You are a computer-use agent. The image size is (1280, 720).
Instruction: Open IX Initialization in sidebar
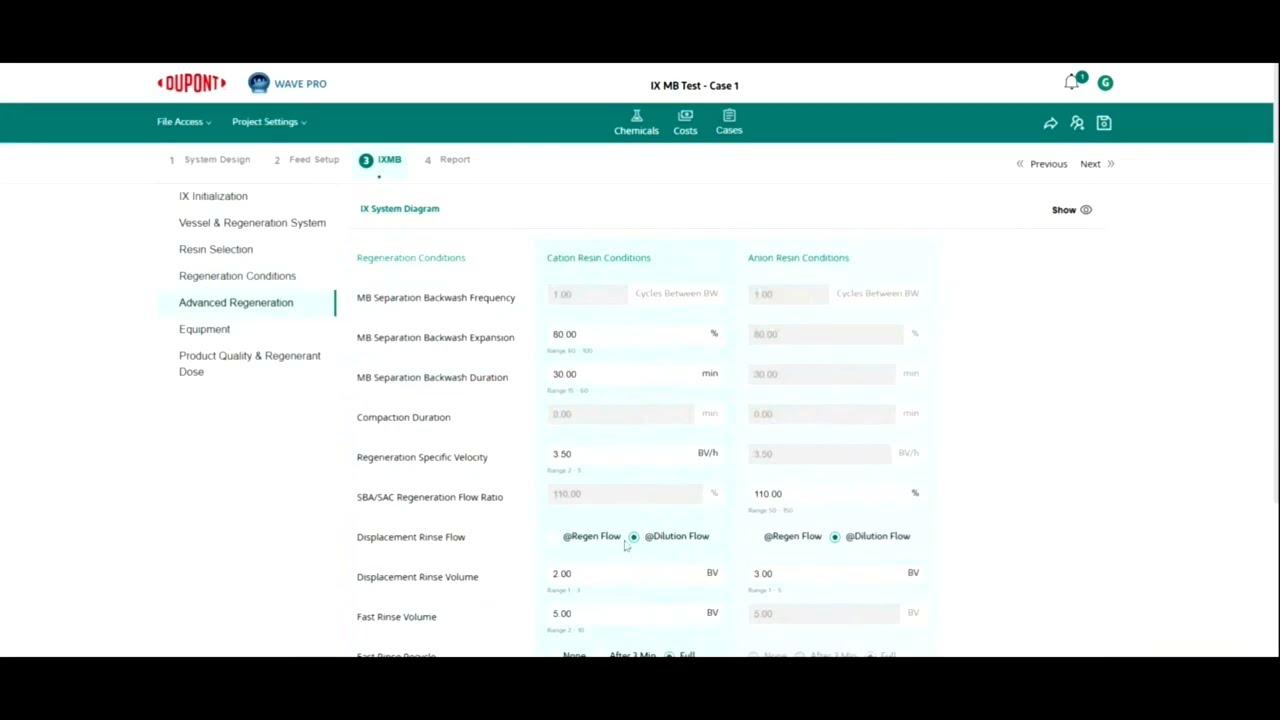click(213, 196)
